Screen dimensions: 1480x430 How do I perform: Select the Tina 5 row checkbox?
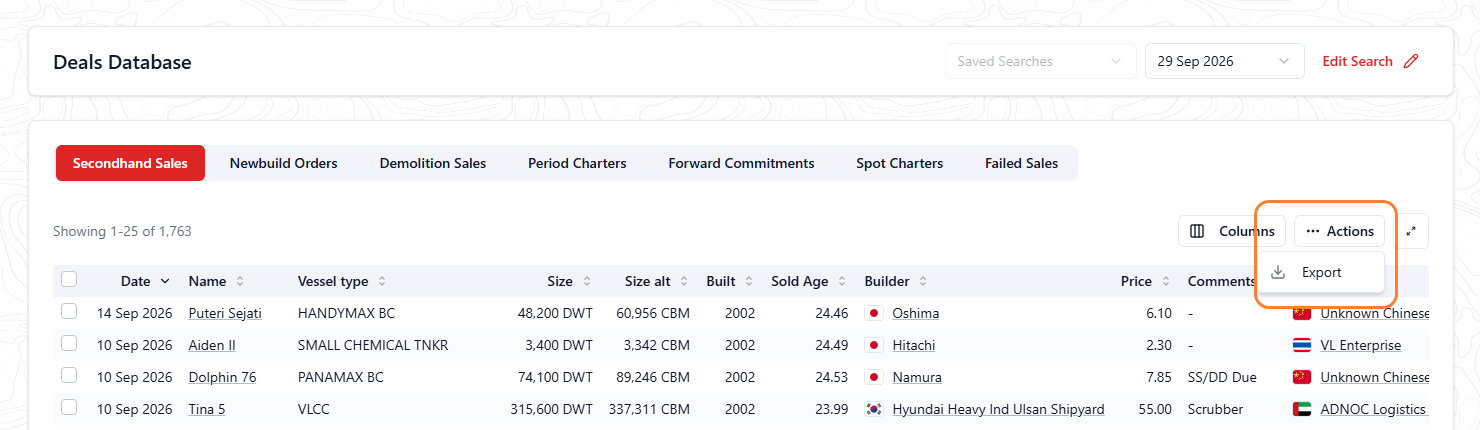click(69, 407)
